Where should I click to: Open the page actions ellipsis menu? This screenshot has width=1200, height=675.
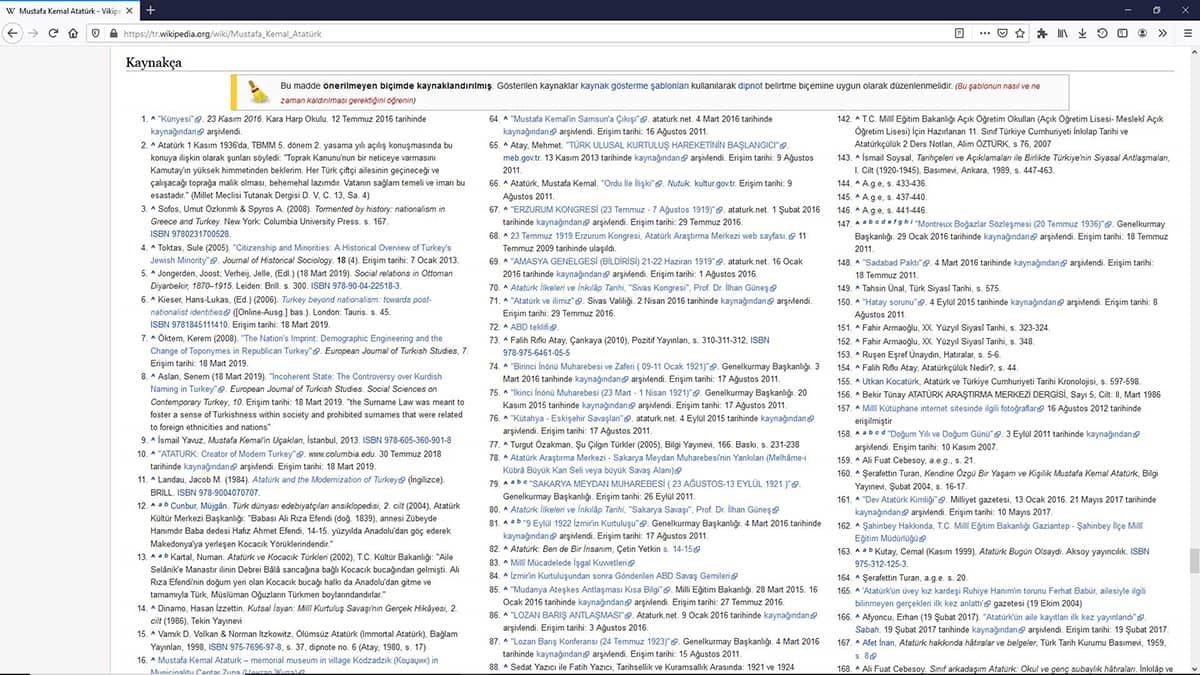click(985, 33)
